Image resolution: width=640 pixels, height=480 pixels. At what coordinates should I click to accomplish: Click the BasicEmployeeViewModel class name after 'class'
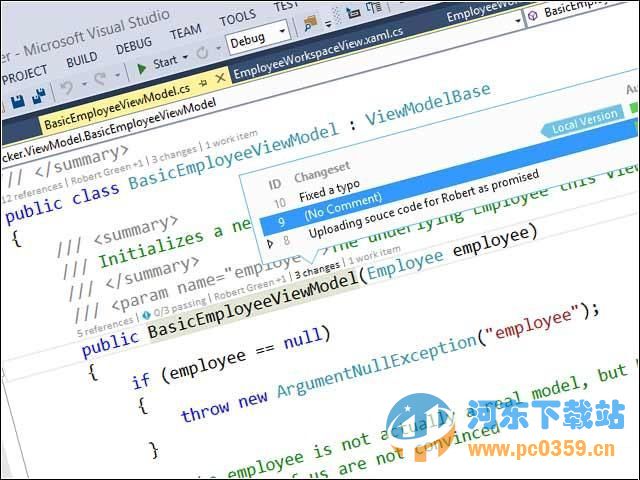tap(233, 158)
